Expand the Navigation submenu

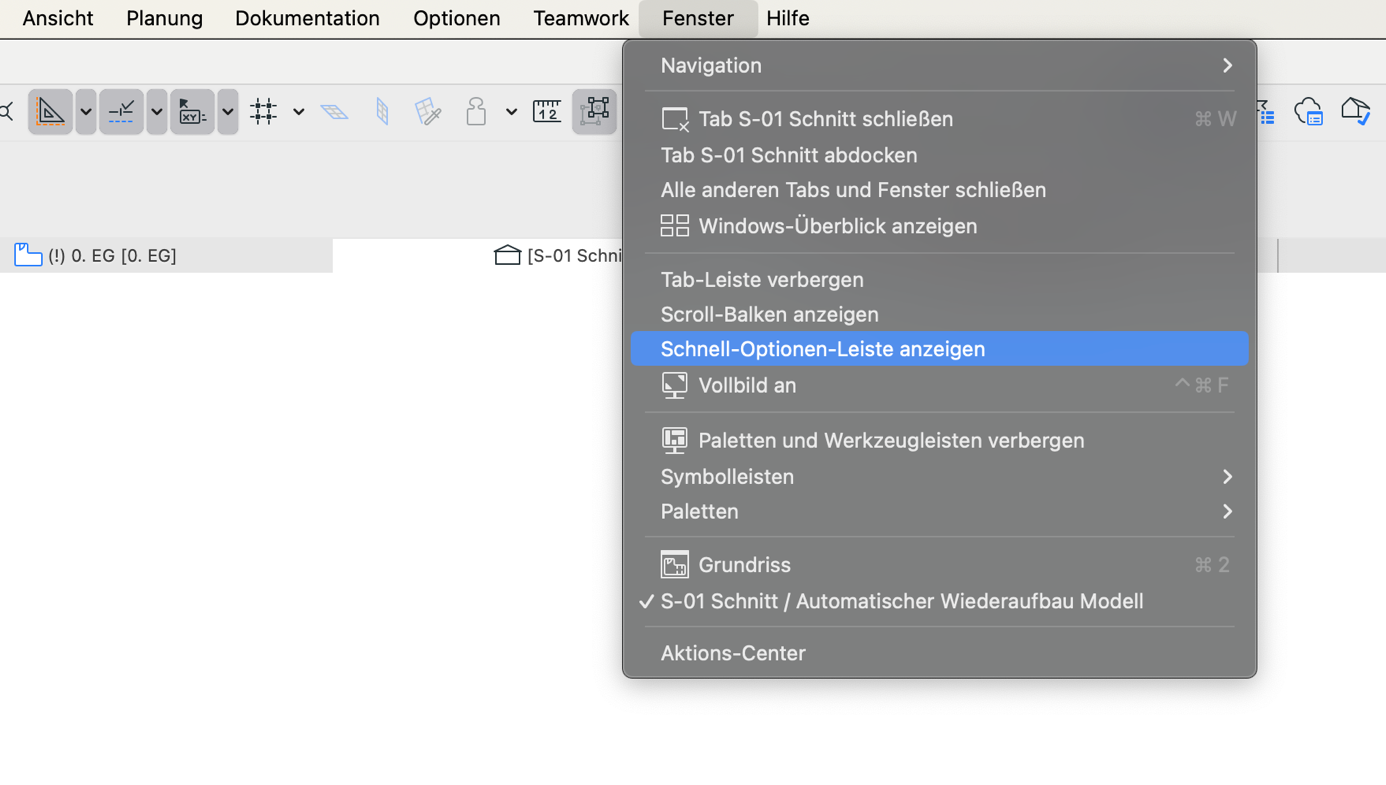940,65
